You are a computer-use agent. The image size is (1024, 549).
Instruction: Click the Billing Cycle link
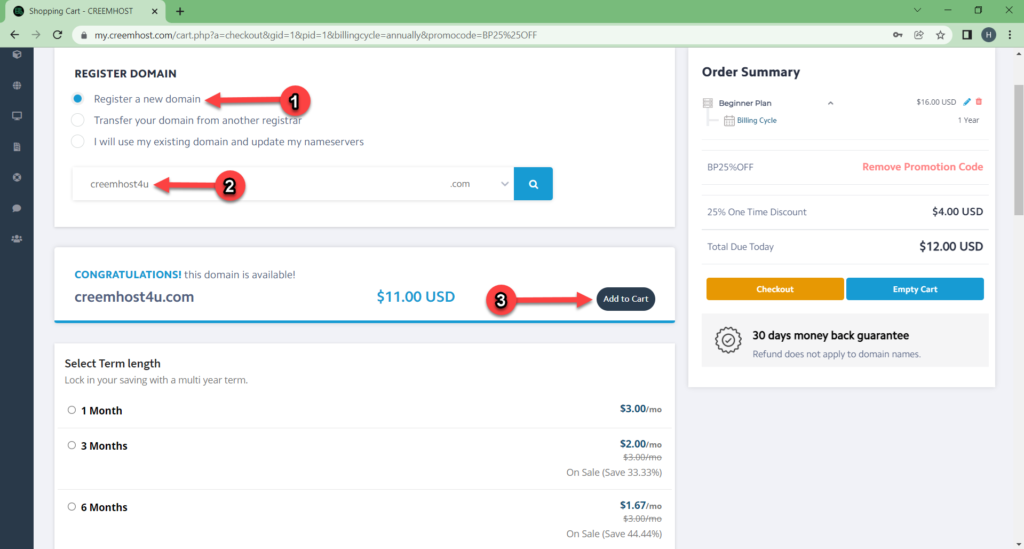pyautogui.click(x=756, y=121)
